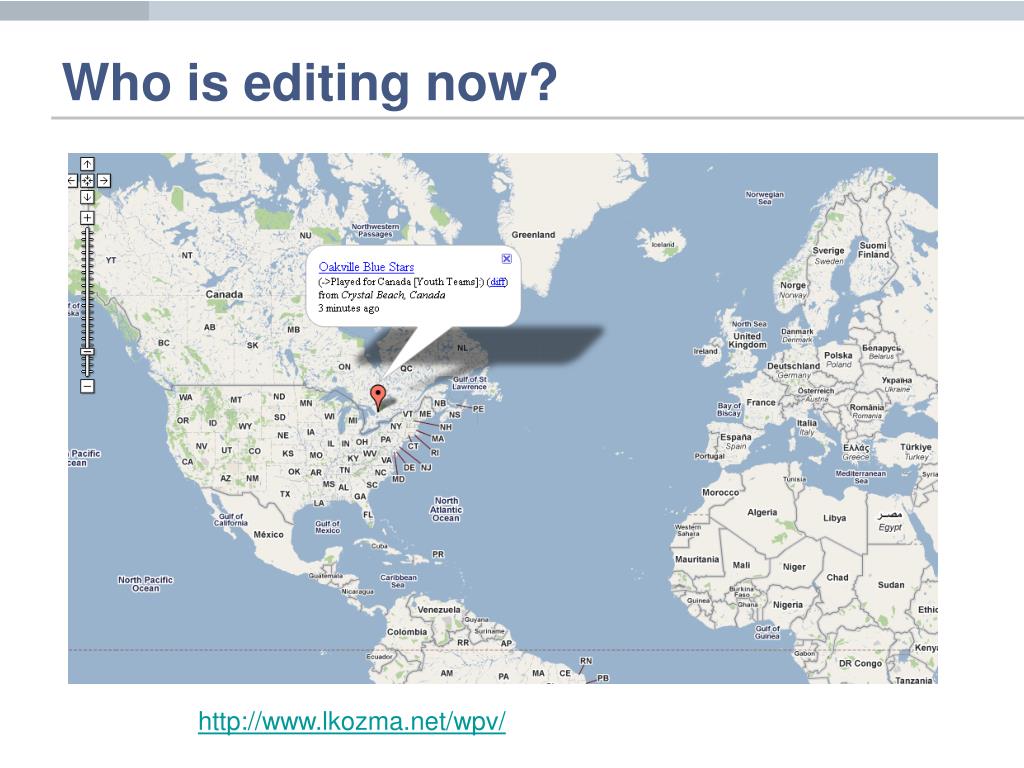Click the North Atlantic Ocean label
This screenshot has height=768, width=1024.
click(445, 509)
